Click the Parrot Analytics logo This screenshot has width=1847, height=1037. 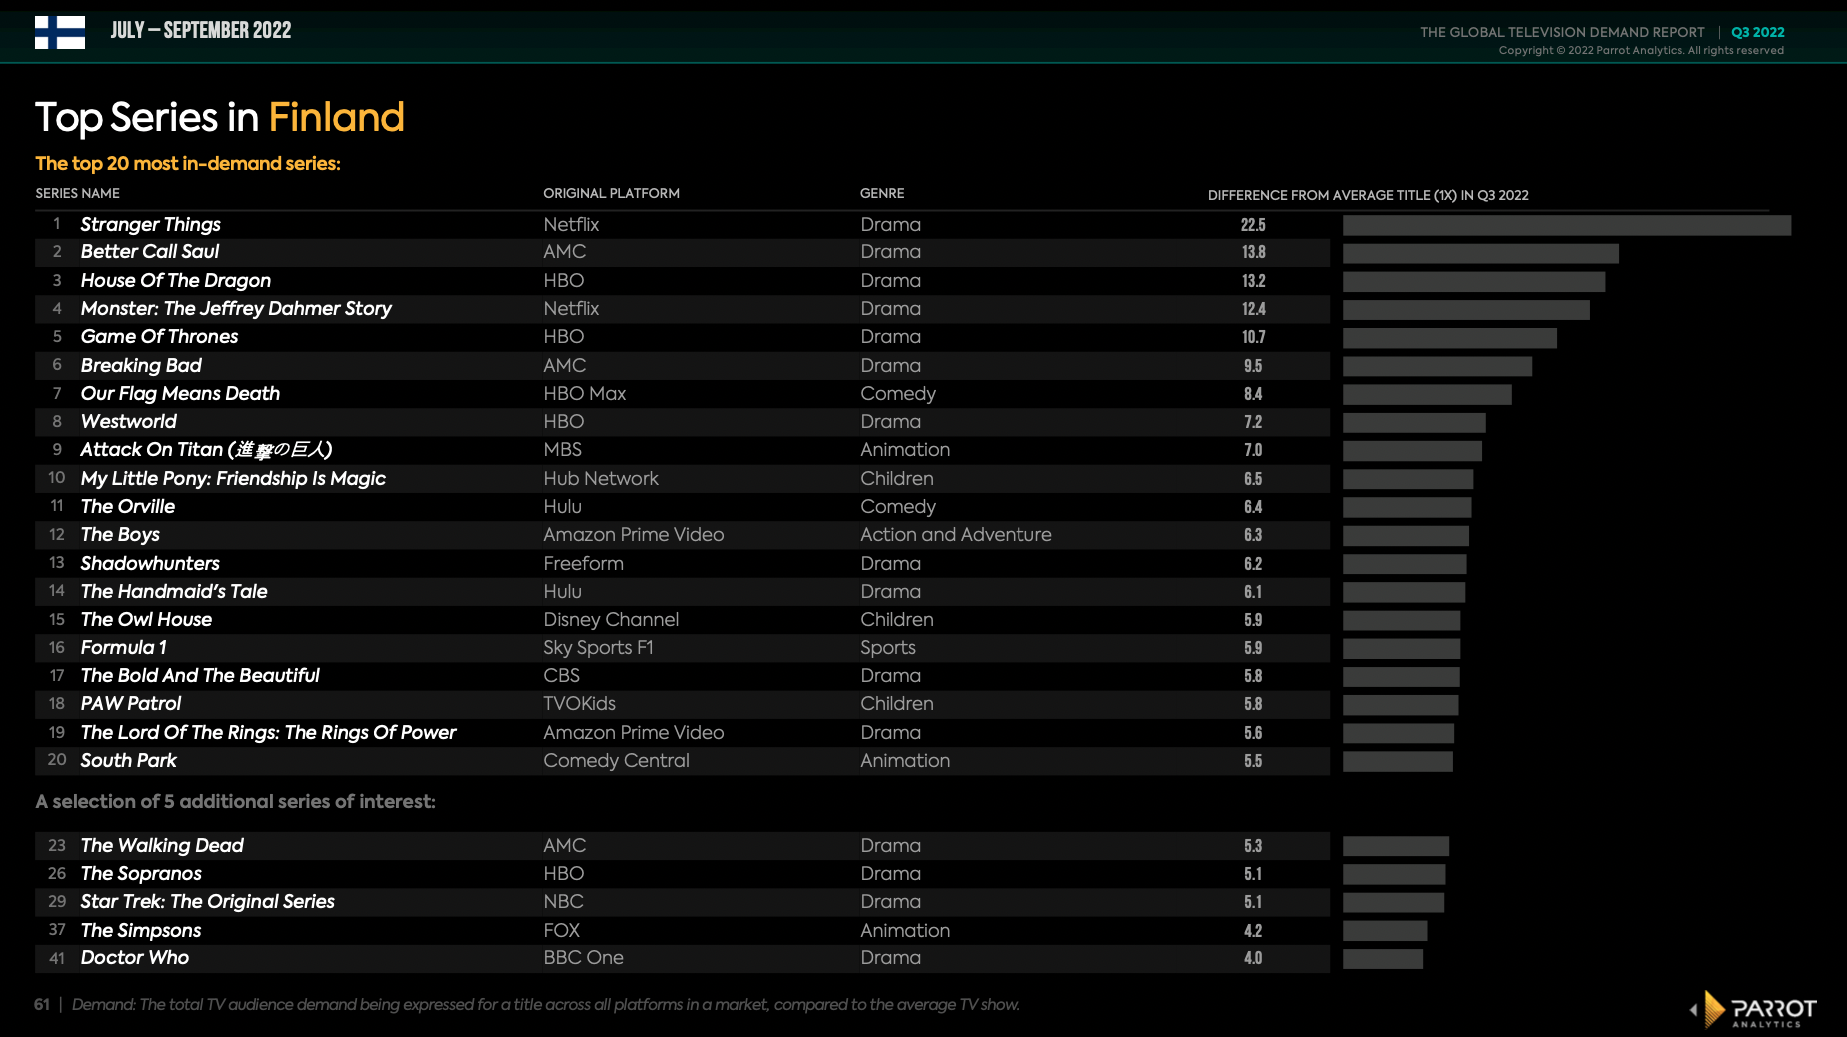pos(1753,1009)
